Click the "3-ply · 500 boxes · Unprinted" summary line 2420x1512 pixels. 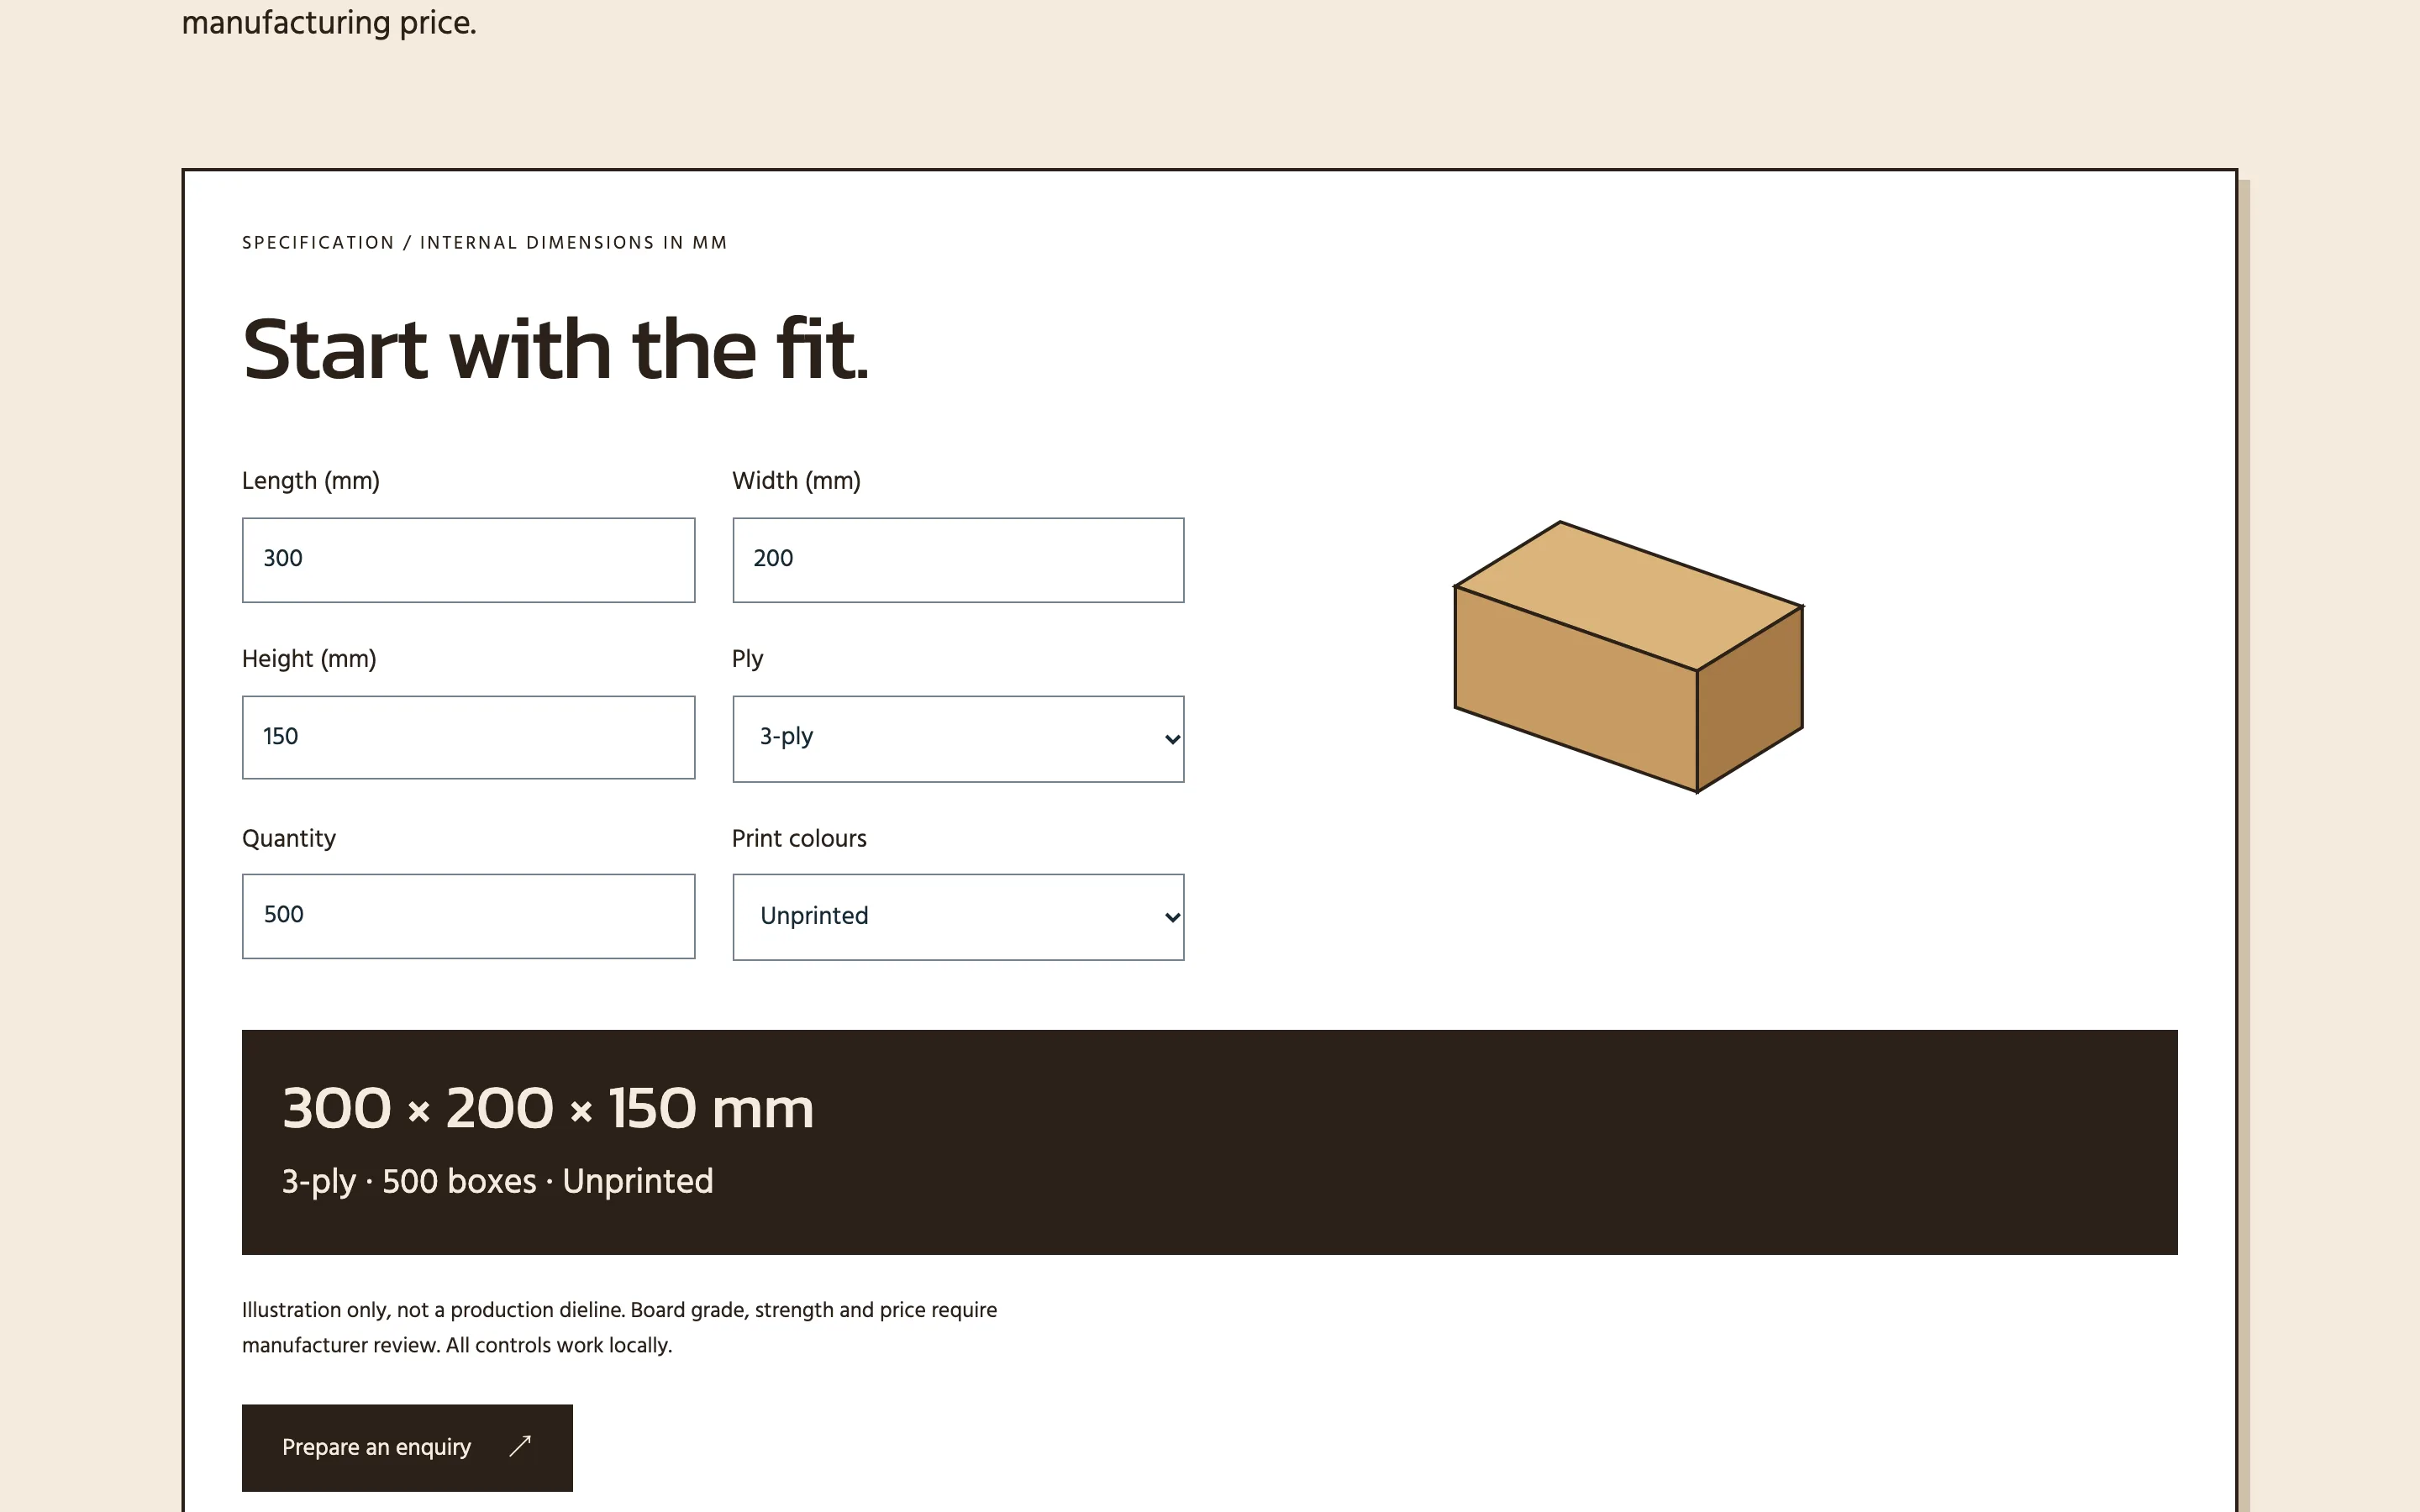tap(497, 1181)
